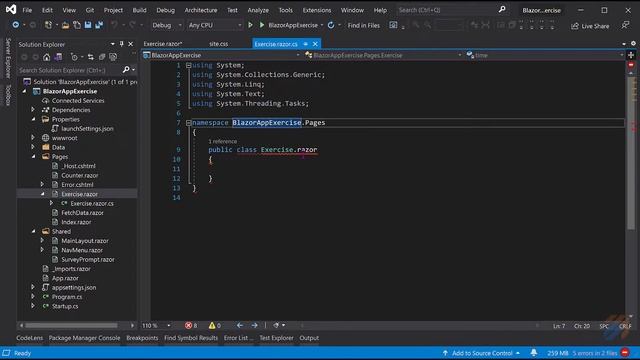Open the Extensions menu
Image resolution: width=640 pixels, height=360 pixels.
pos(317,10)
